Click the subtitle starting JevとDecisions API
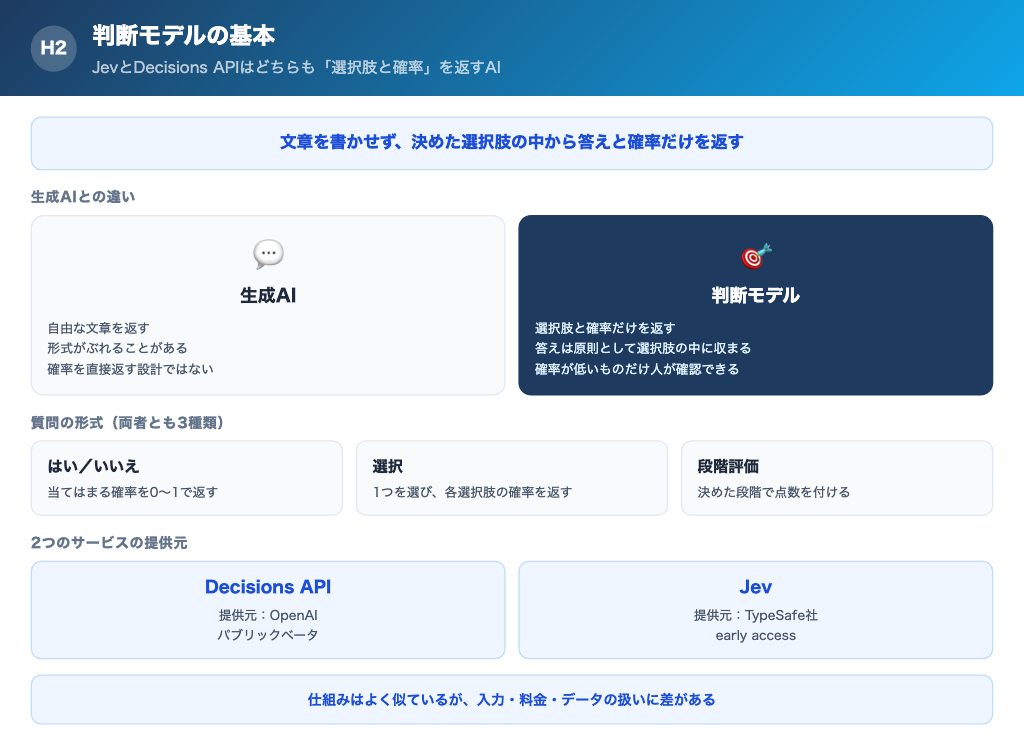Image resolution: width=1024 pixels, height=745 pixels. [x=296, y=67]
